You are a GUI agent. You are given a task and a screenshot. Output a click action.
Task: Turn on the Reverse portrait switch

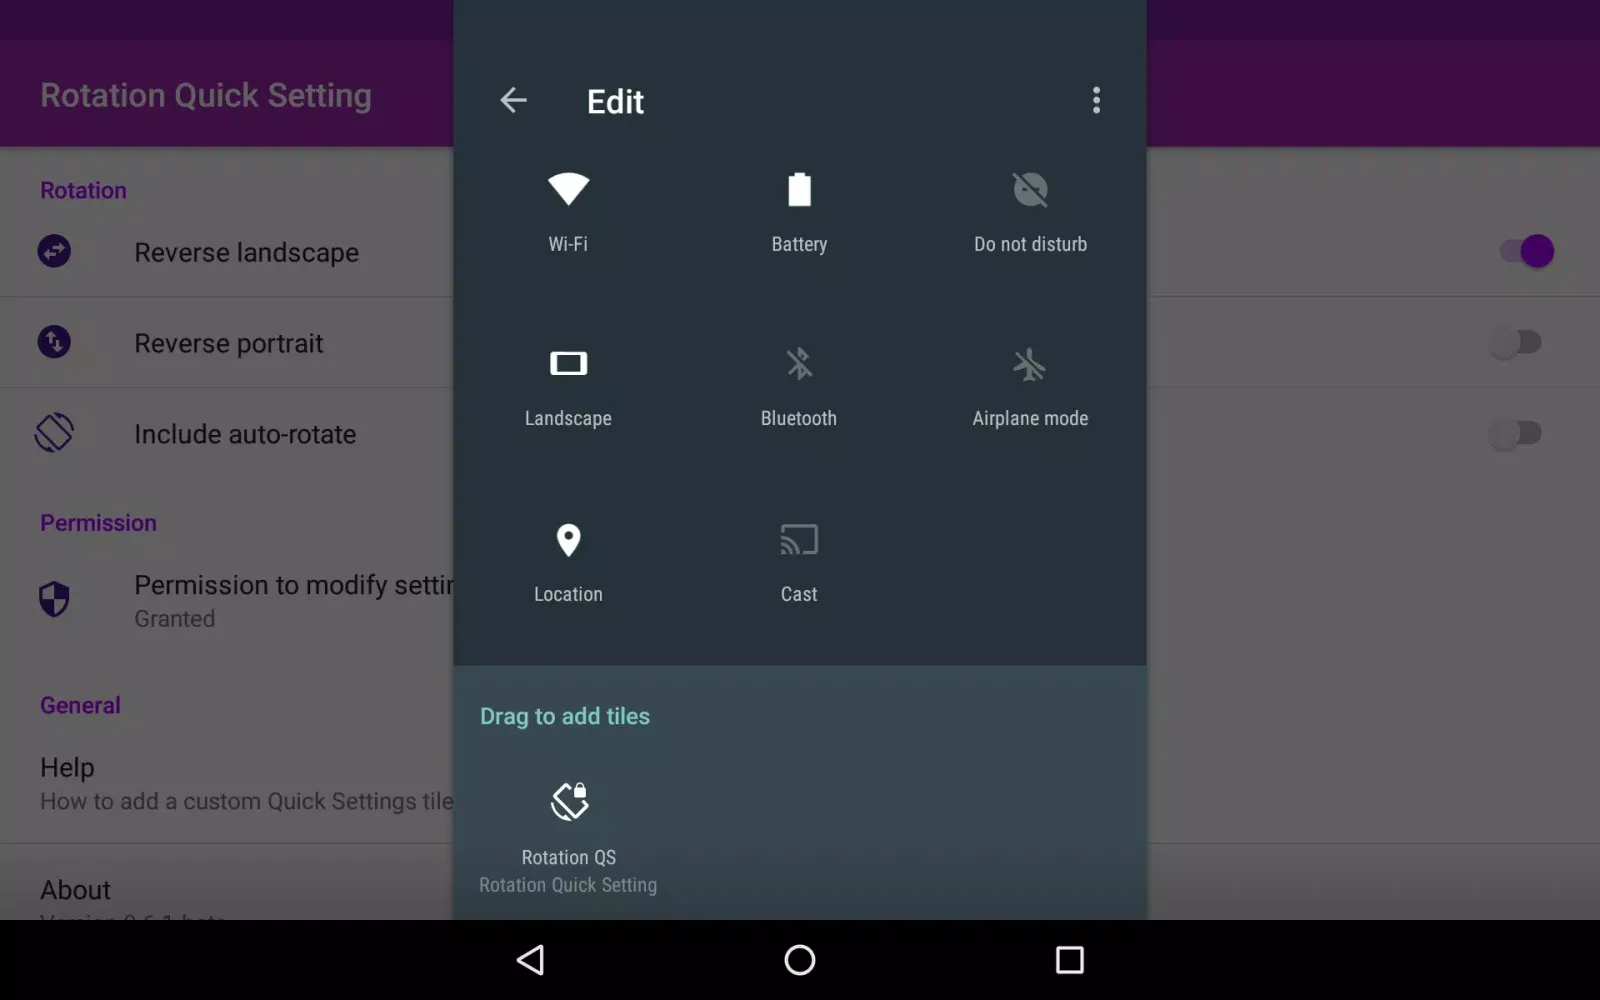(1516, 342)
